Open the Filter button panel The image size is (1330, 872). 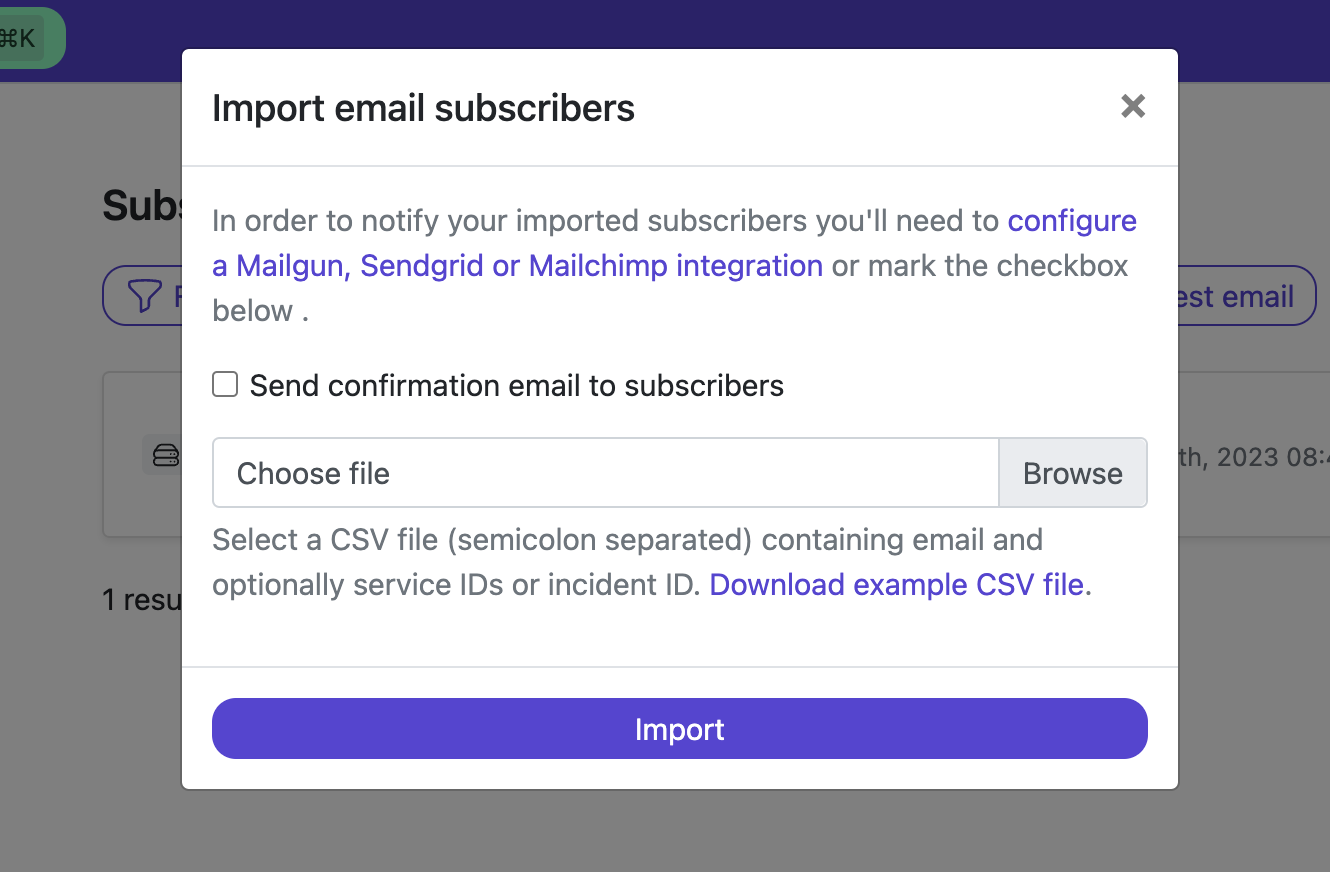150,295
